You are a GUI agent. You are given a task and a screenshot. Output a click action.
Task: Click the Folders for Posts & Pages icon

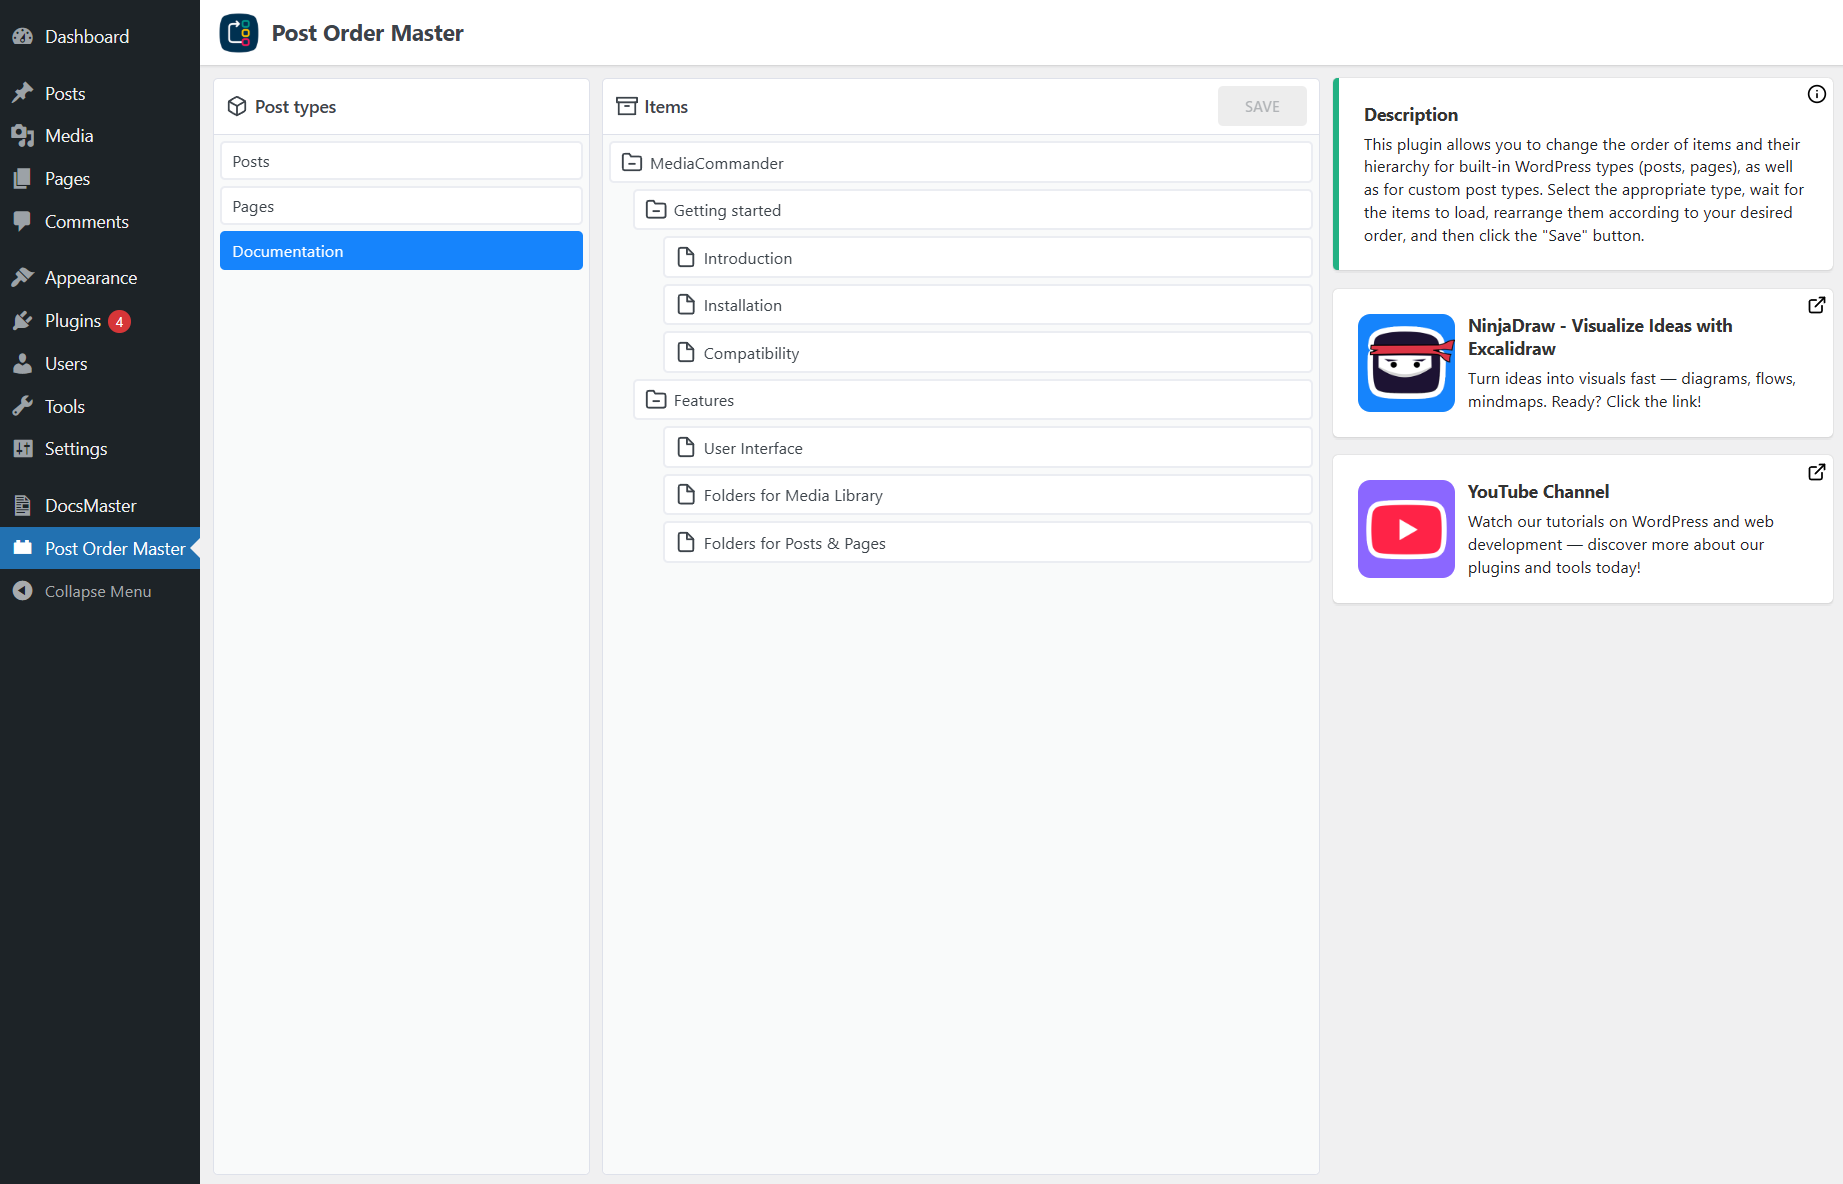click(x=686, y=543)
